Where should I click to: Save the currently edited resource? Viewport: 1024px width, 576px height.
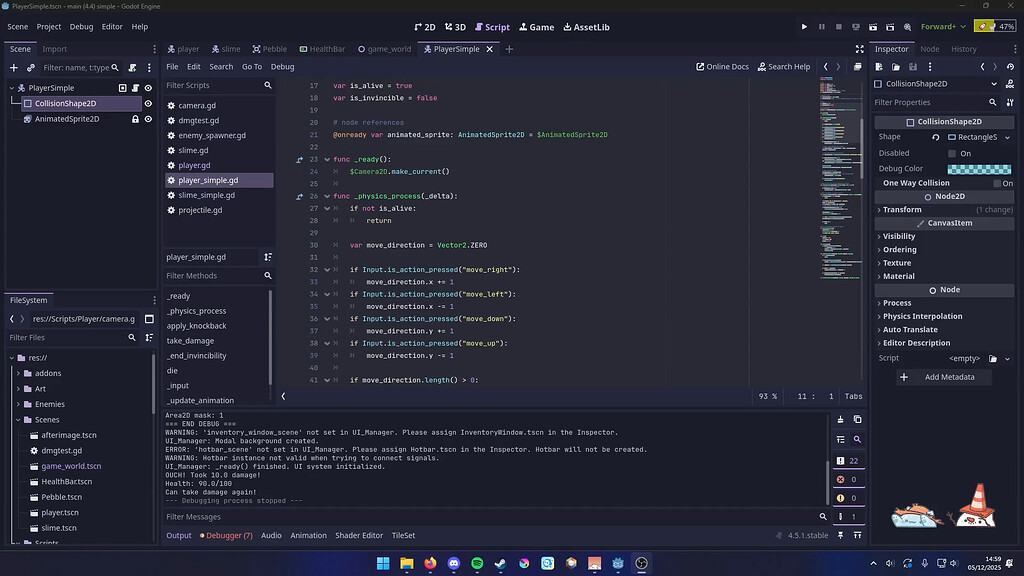pyautogui.click(x=913, y=67)
